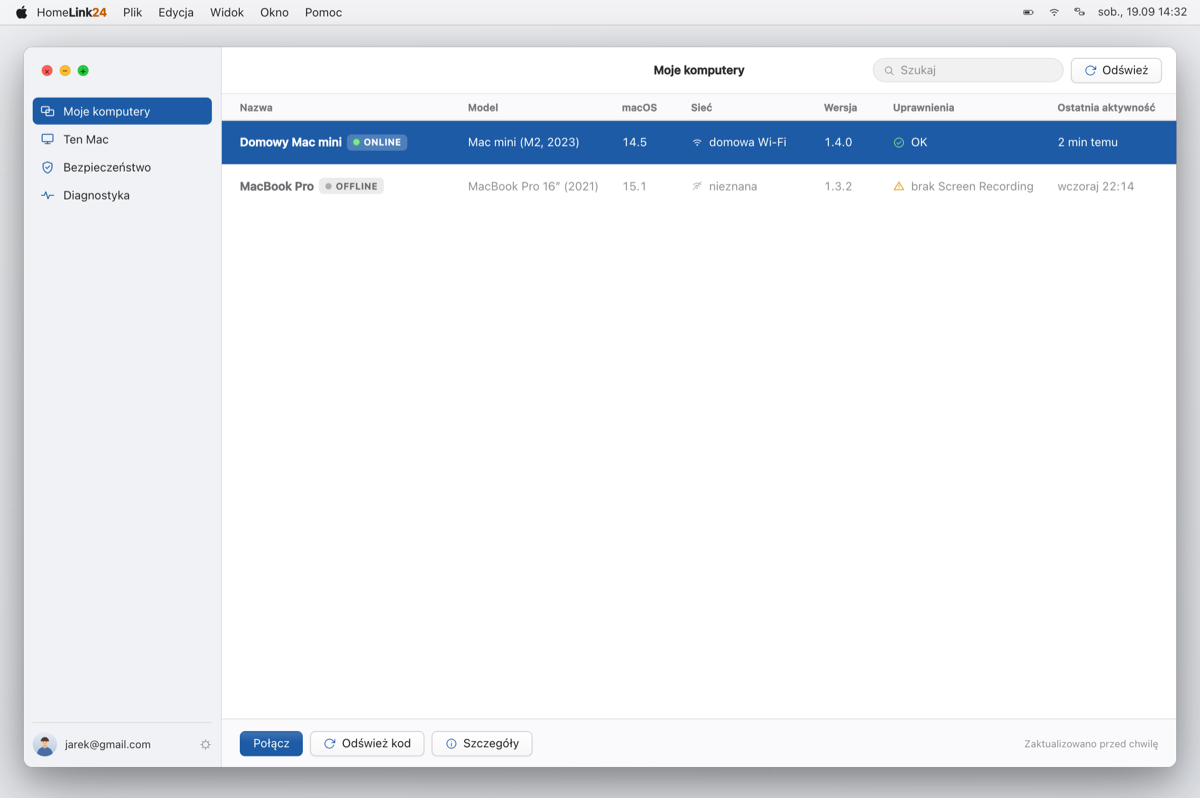Sort by Ostatnia aktywność column header

point(1106,107)
